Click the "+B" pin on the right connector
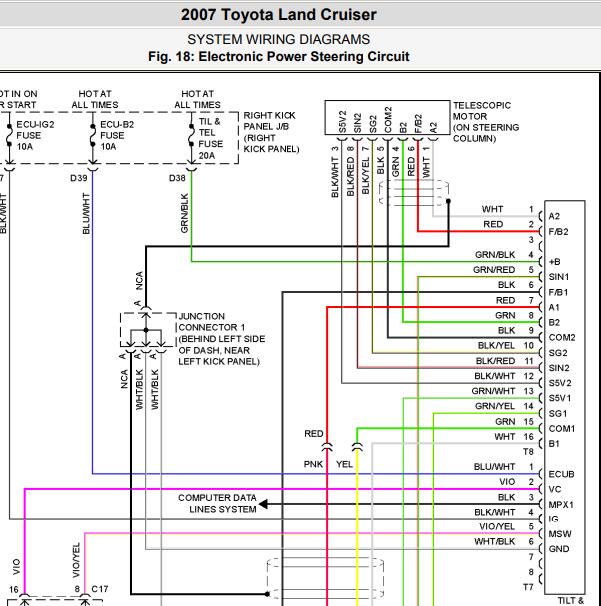 555,262
